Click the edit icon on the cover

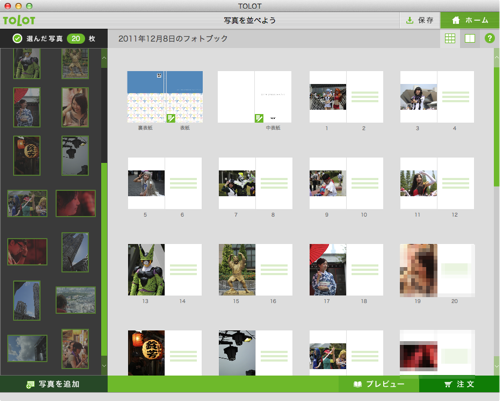point(171,118)
